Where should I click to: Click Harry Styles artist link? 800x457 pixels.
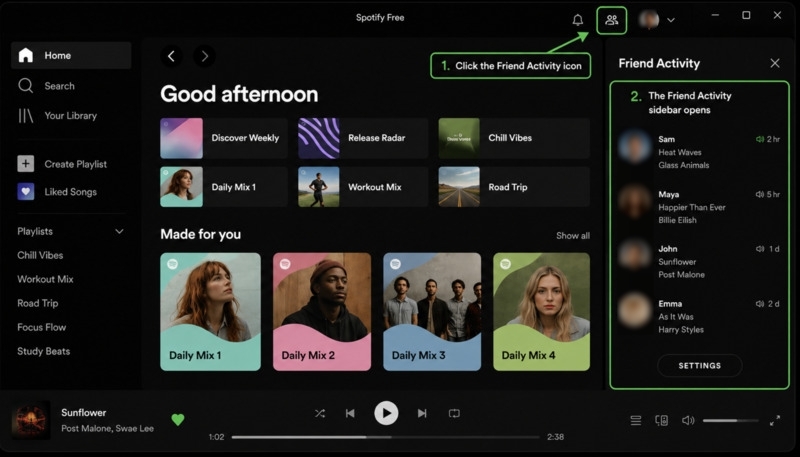681,330
